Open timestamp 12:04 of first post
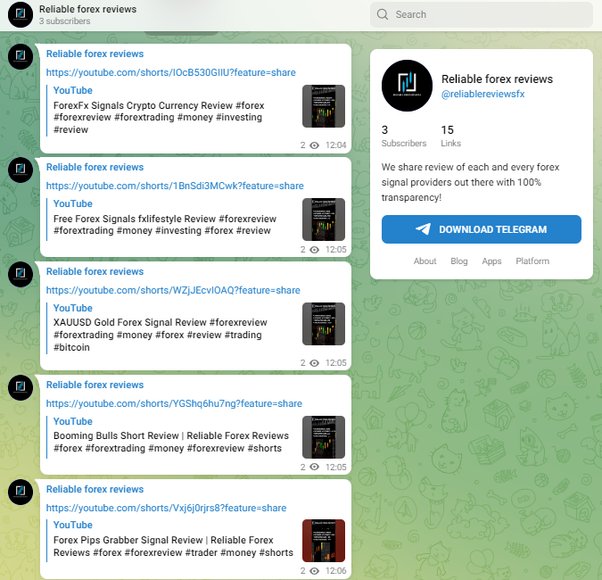 (x=336, y=145)
